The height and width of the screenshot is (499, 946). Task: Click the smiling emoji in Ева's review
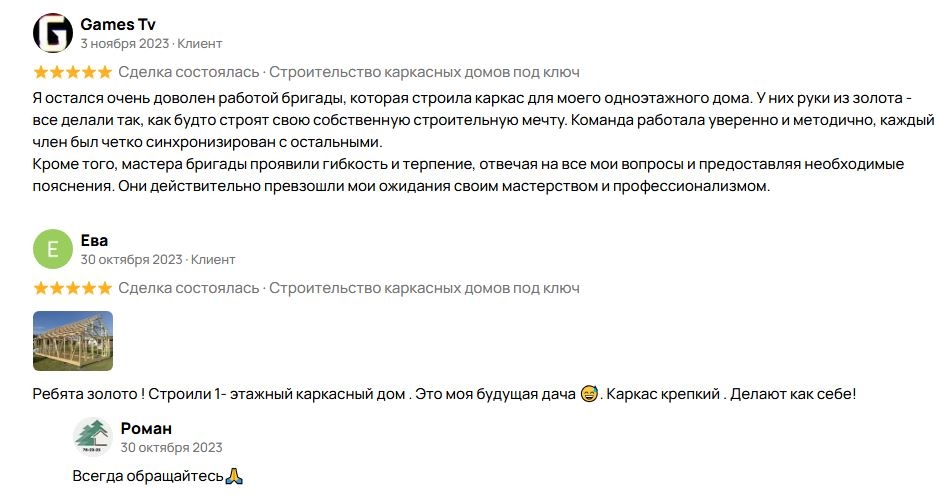click(x=589, y=394)
